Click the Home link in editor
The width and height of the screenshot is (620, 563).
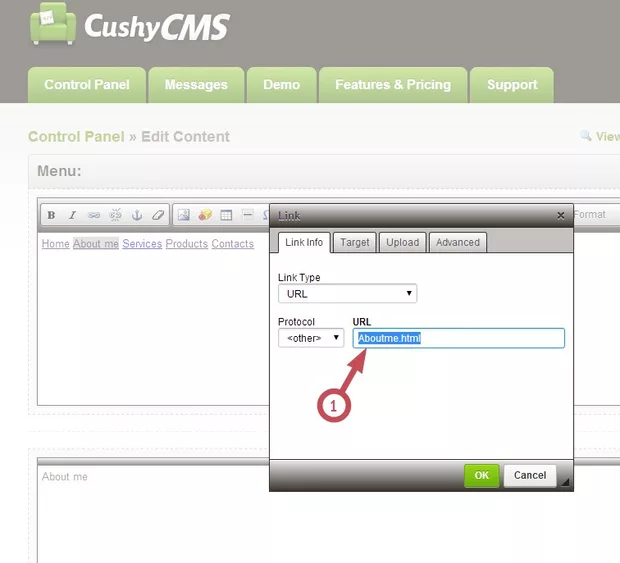[x=56, y=244]
